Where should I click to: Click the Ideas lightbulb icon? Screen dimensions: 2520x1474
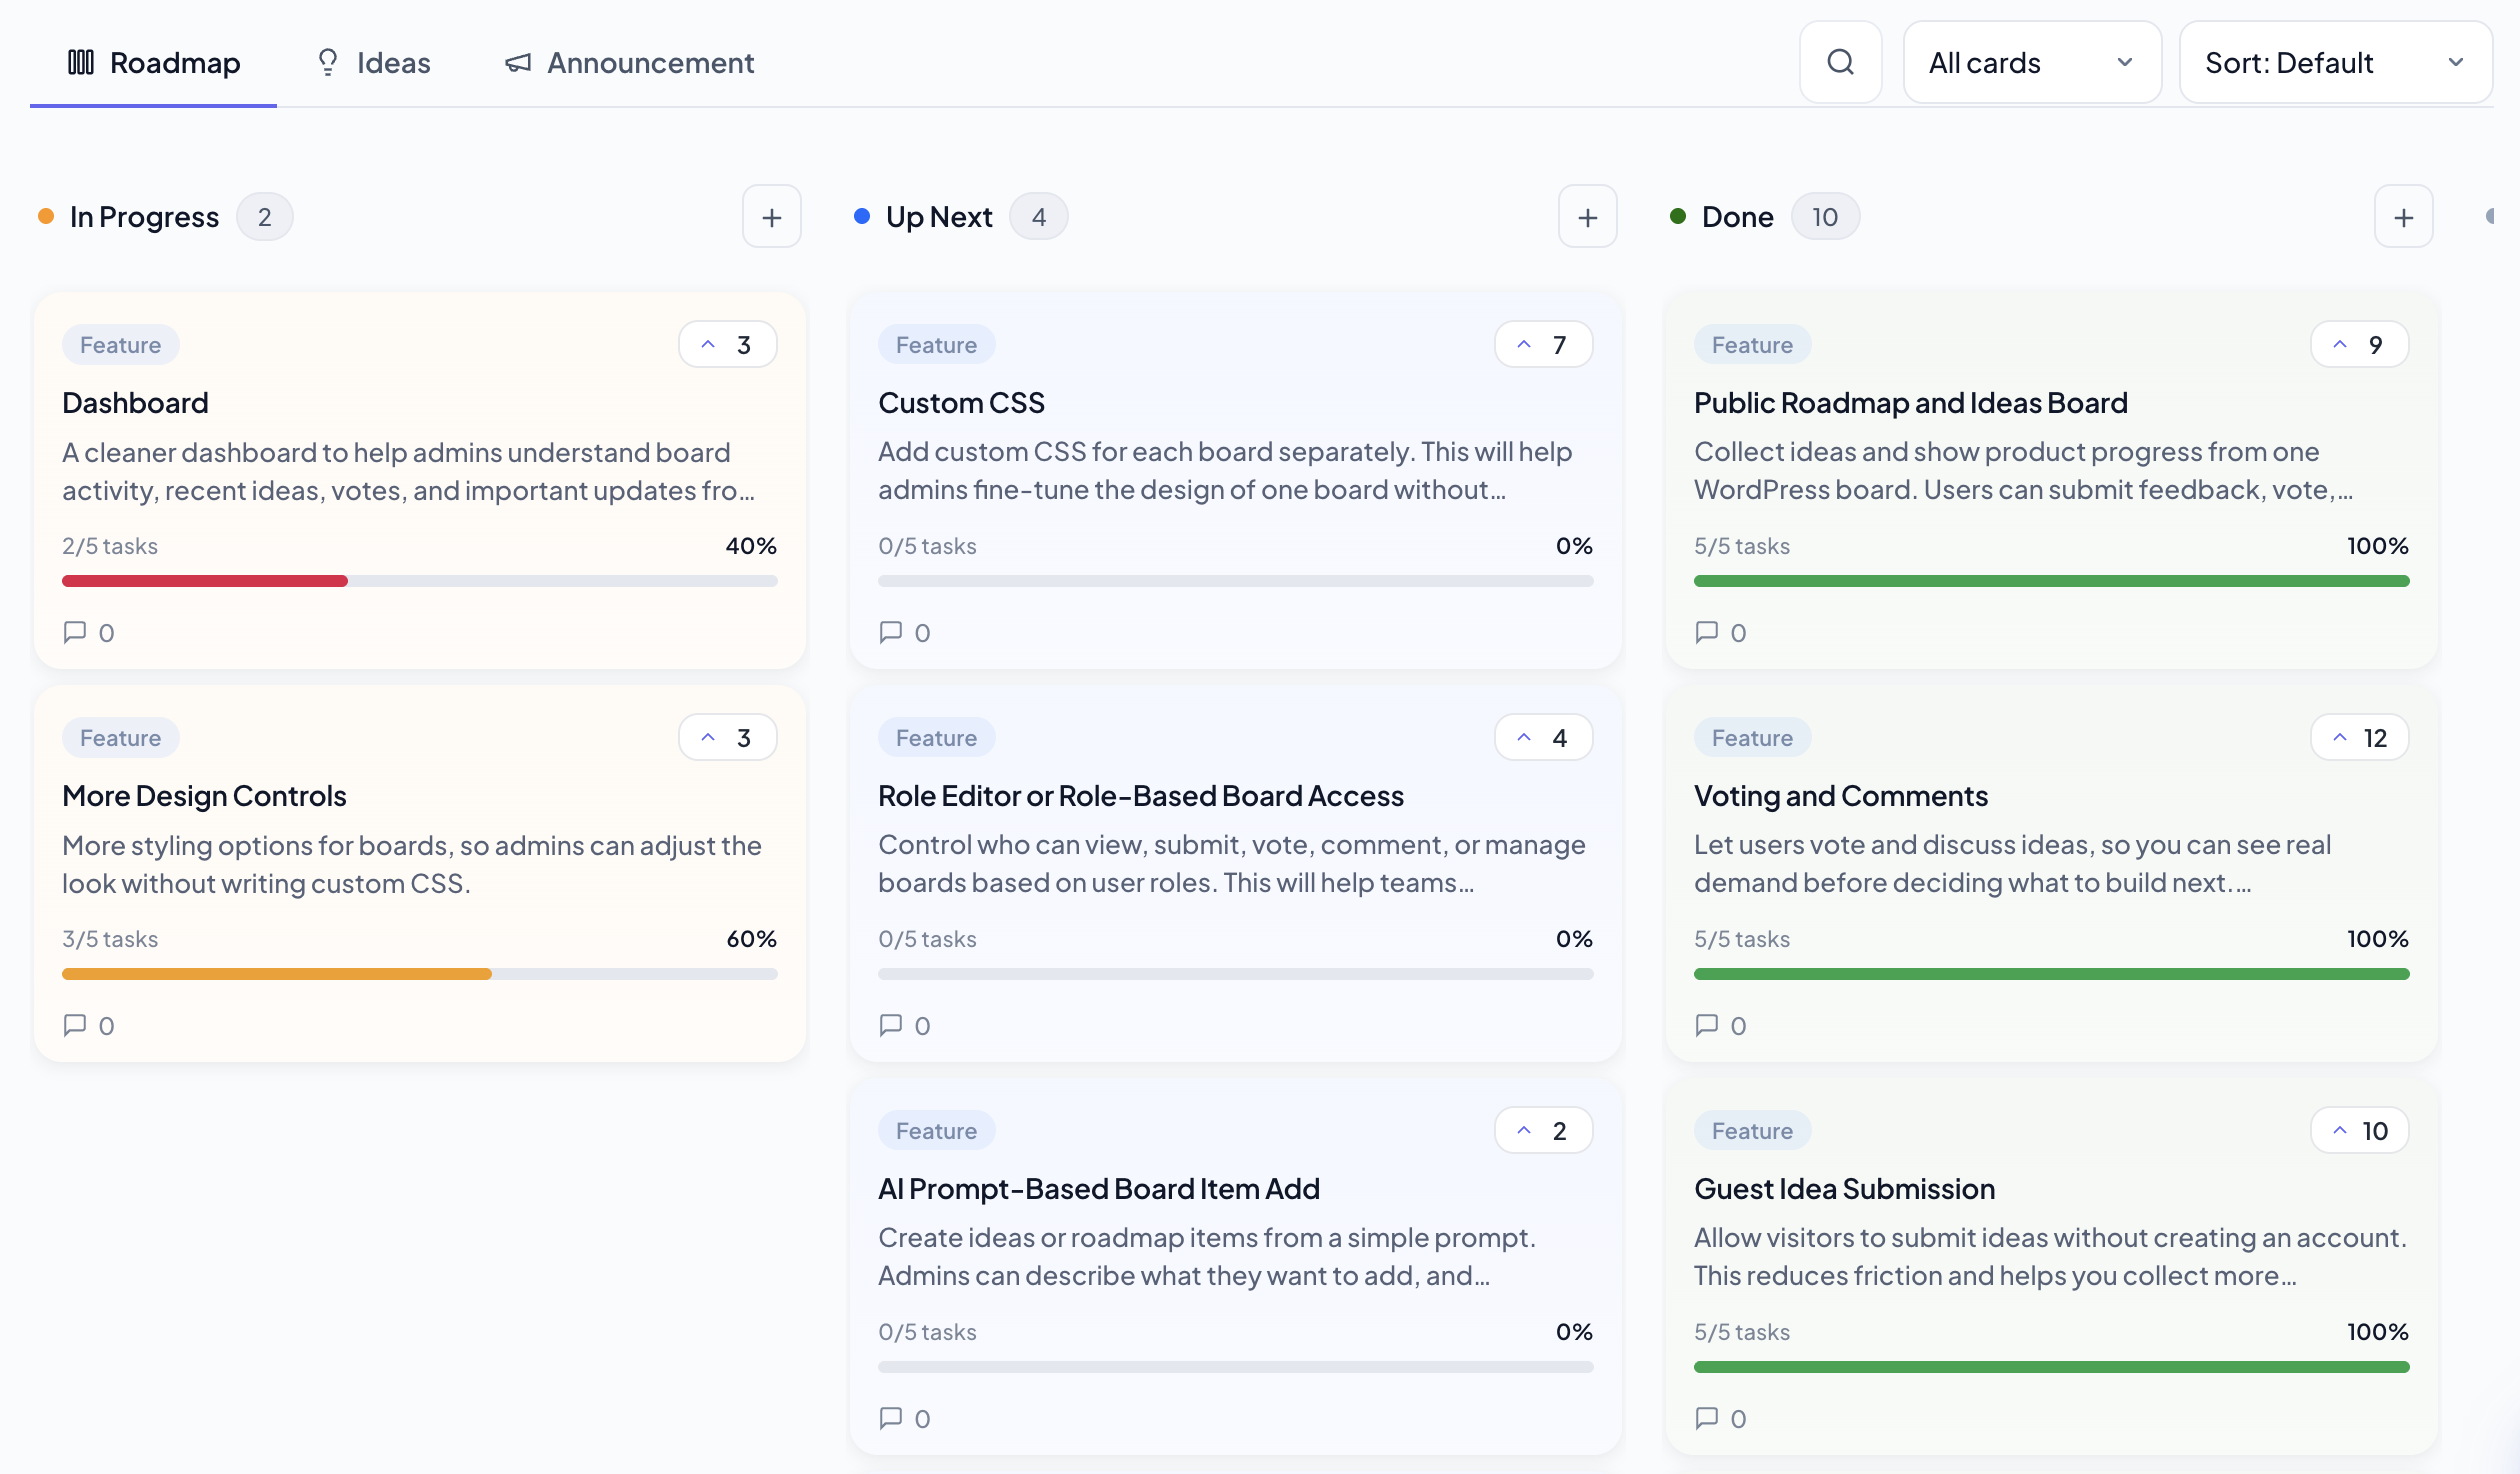point(327,62)
